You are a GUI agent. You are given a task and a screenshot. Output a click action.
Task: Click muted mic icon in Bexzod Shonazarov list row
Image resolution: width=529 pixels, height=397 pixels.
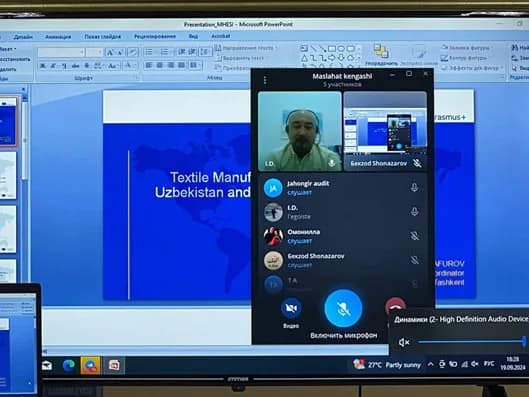(x=415, y=260)
